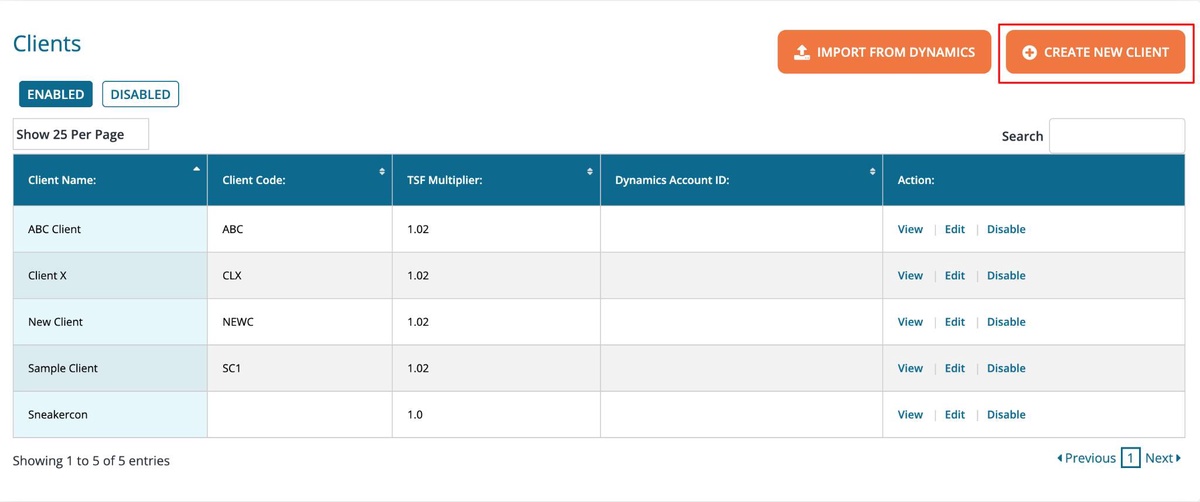Switch to the Disabled clients filter
The height and width of the screenshot is (502, 1200).
(x=140, y=94)
